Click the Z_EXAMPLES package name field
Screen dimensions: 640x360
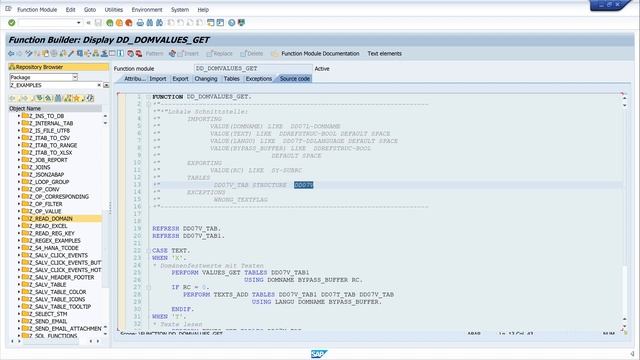tap(55, 85)
